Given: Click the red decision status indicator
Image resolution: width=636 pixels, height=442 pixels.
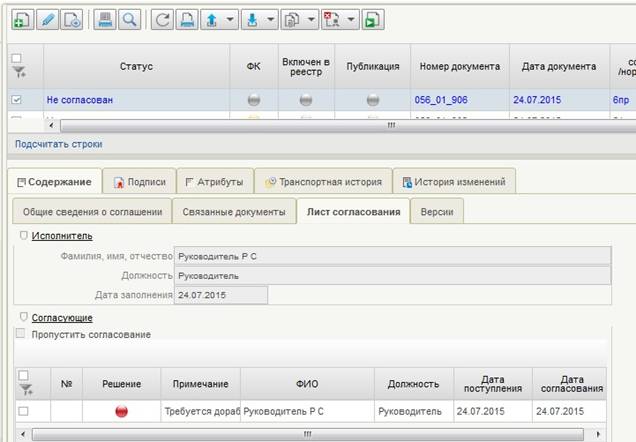Looking at the screenshot, I should [x=121, y=411].
